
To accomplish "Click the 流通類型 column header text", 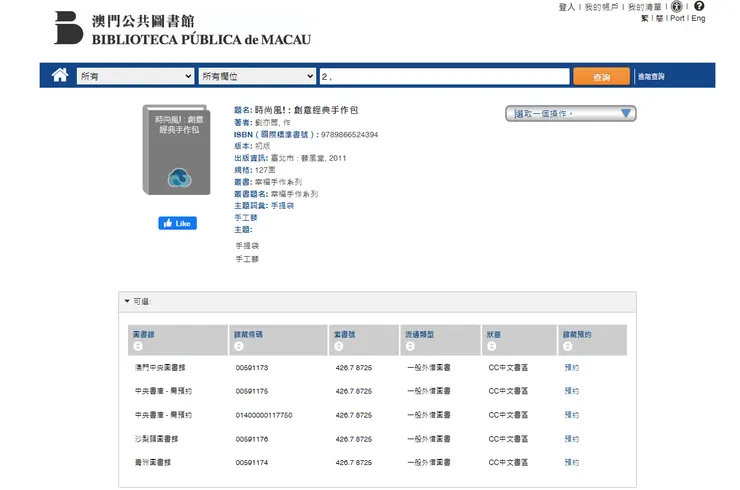I will (419, 335).
